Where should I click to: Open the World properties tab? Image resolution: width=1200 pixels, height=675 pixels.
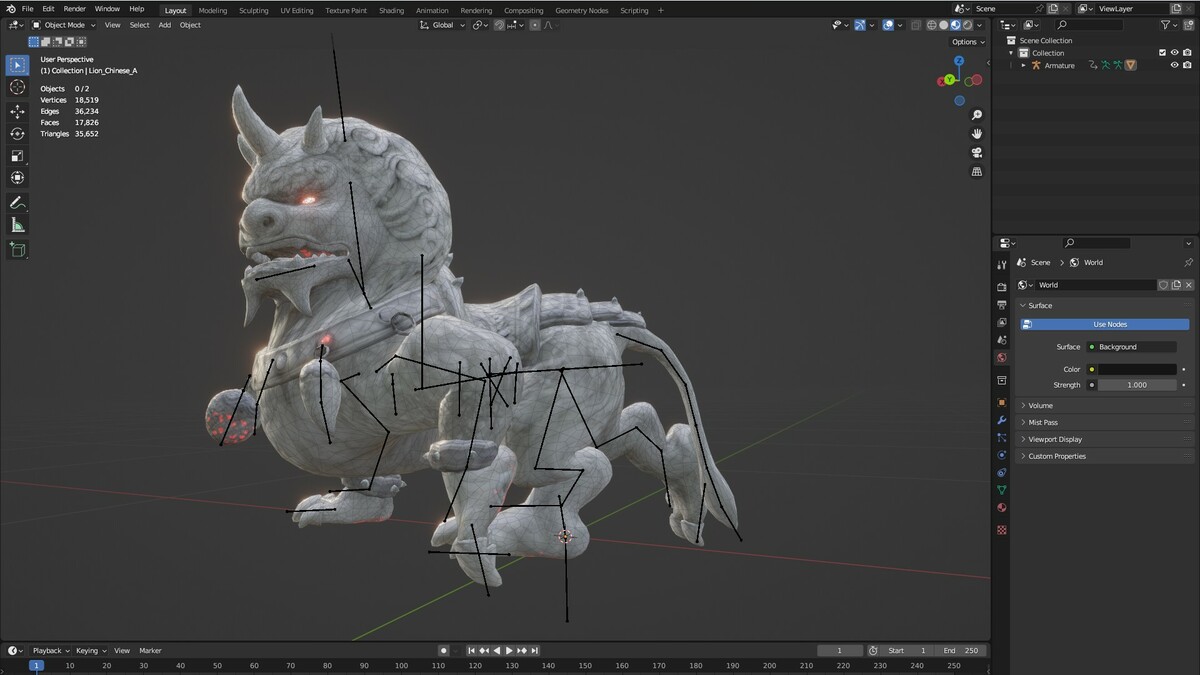point(1002,358)
